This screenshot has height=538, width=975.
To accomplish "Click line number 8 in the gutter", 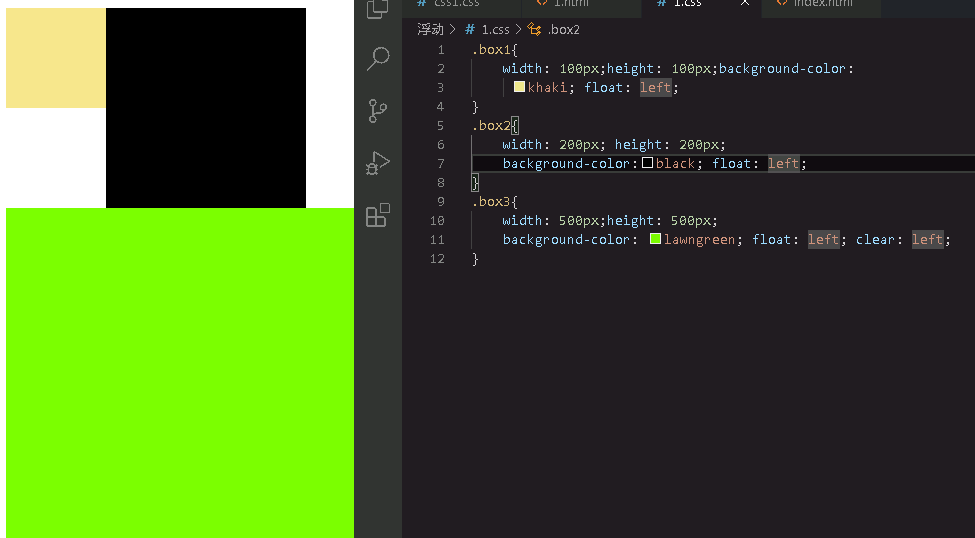I will pyautogui.click(x=441, y=182).
